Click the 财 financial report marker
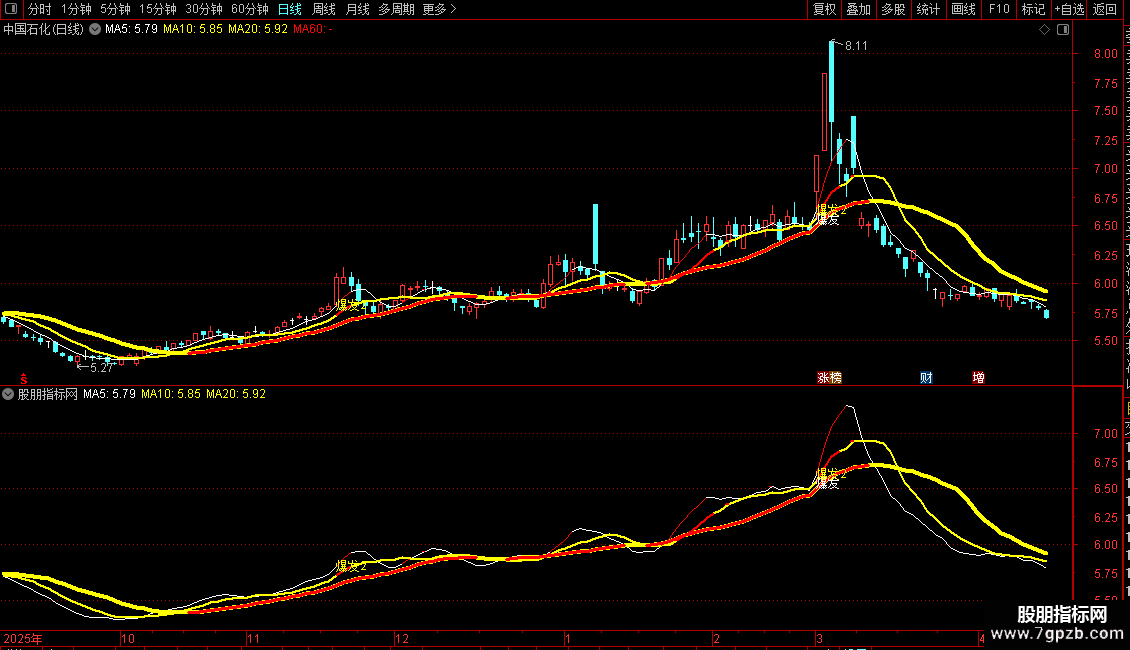The height and width of the screenshot is (650, 1130). 927,378
